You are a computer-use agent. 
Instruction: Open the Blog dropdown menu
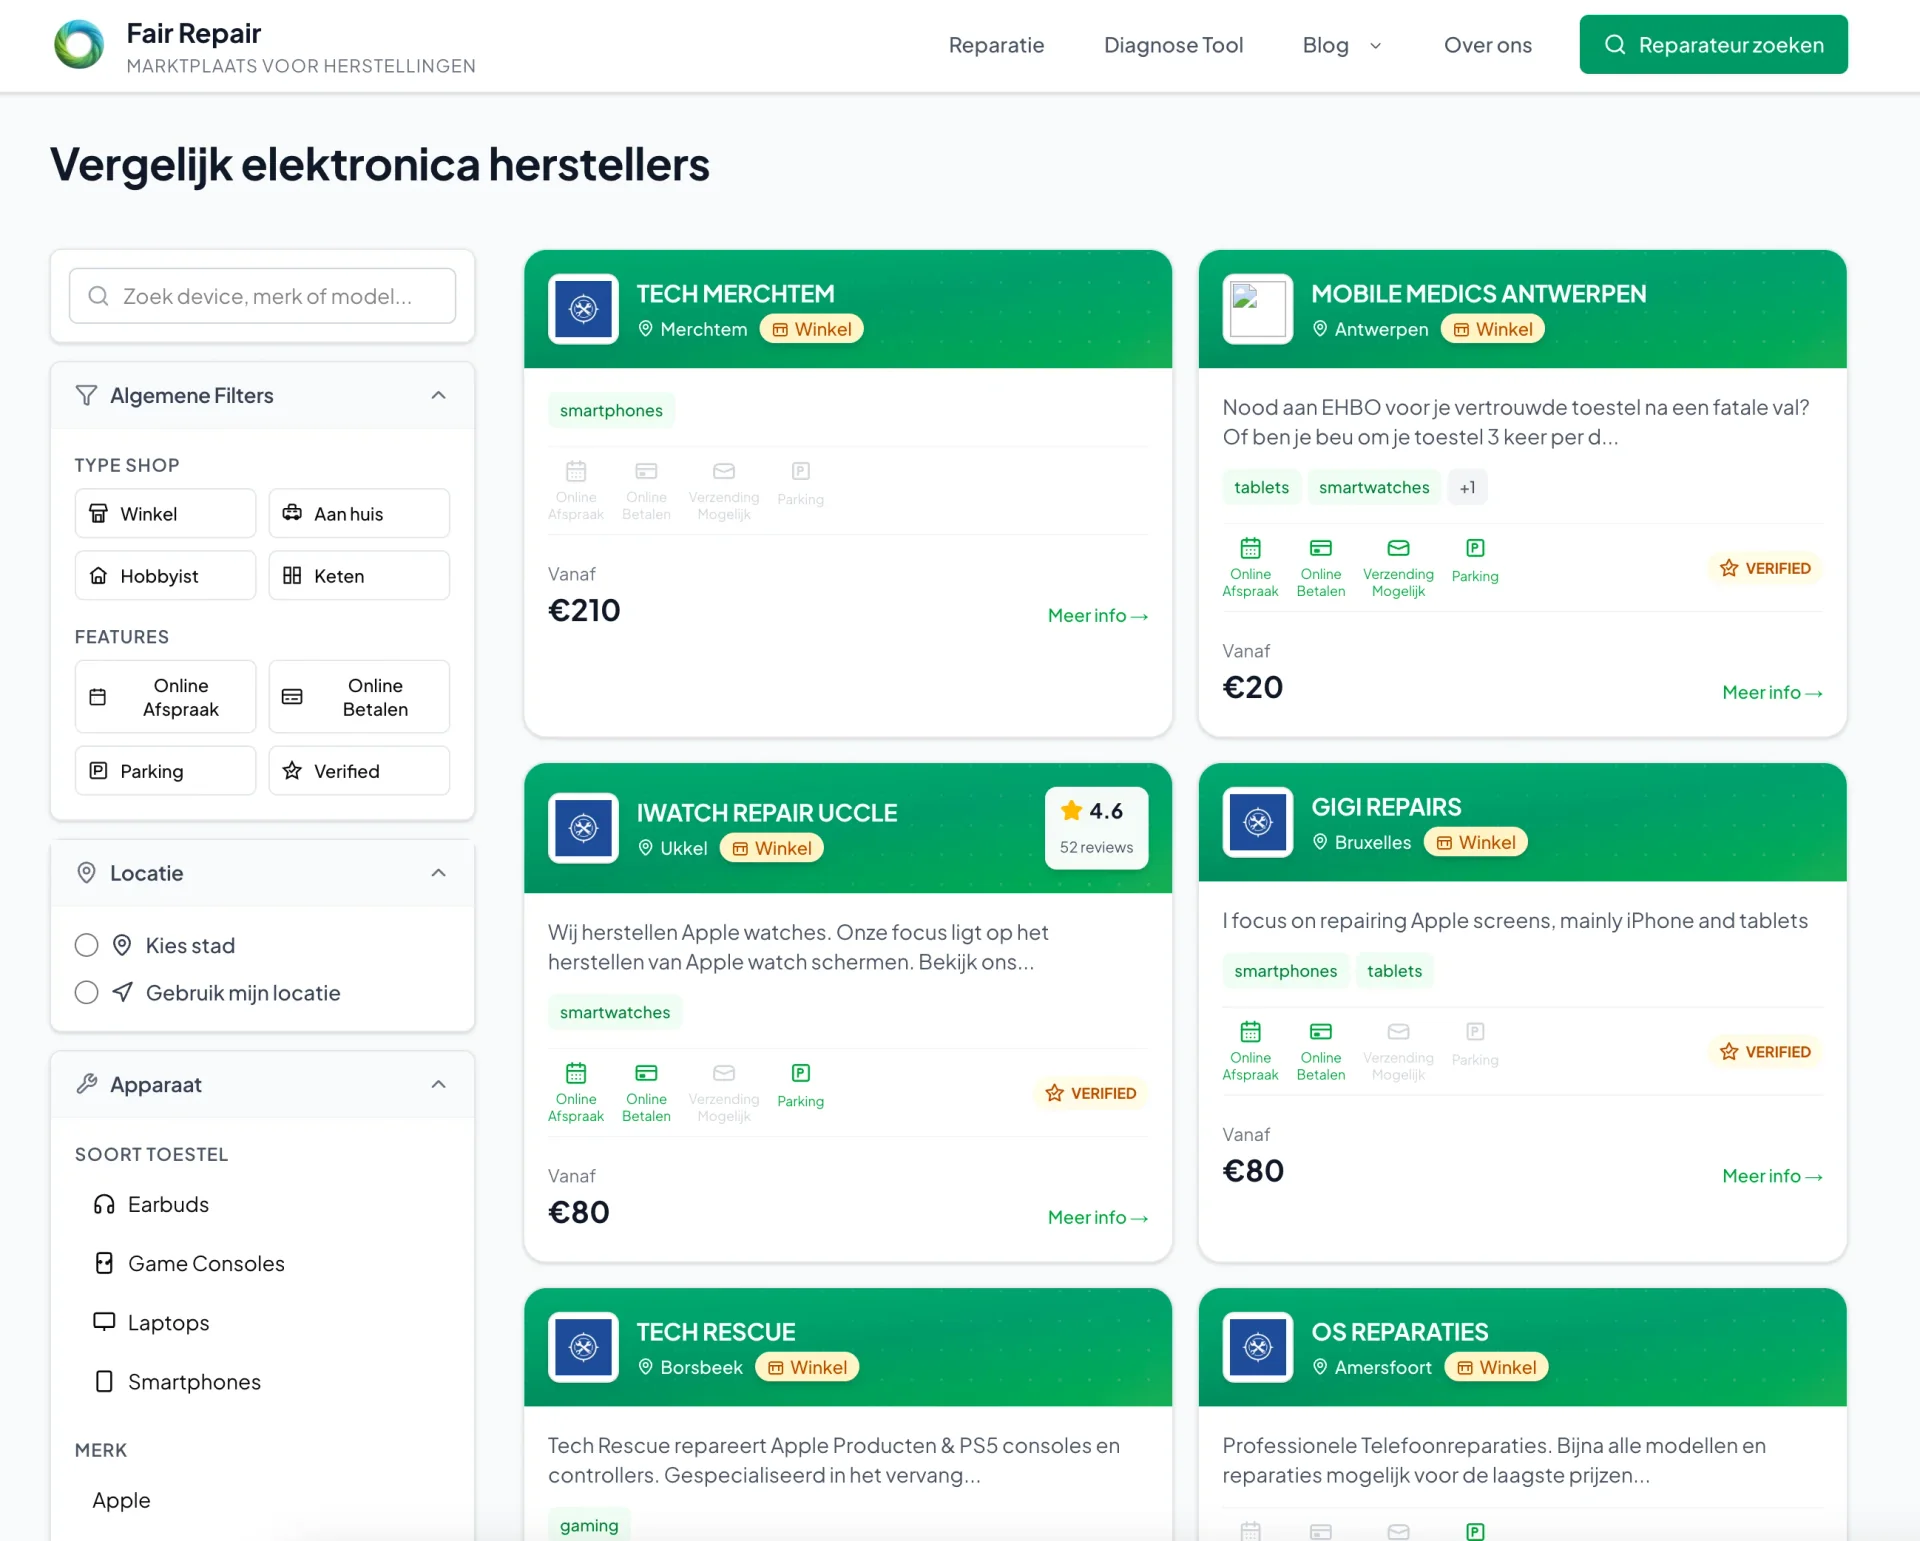[1342, 45]
